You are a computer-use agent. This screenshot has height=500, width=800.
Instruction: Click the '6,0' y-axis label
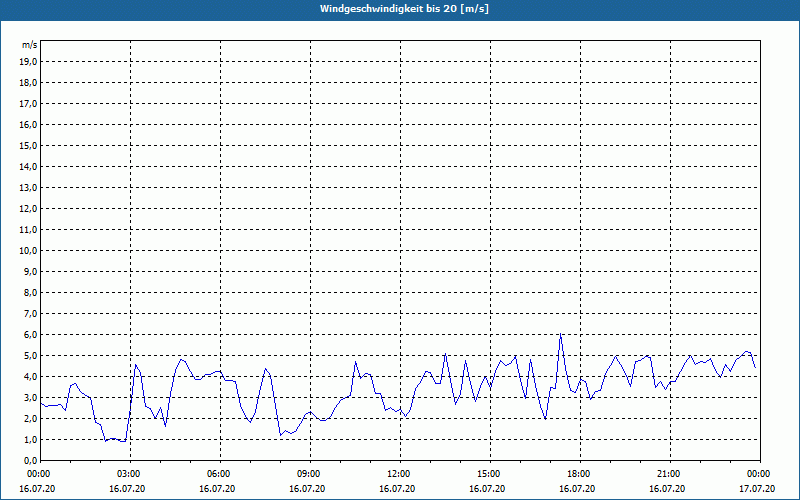click(31, 335)
